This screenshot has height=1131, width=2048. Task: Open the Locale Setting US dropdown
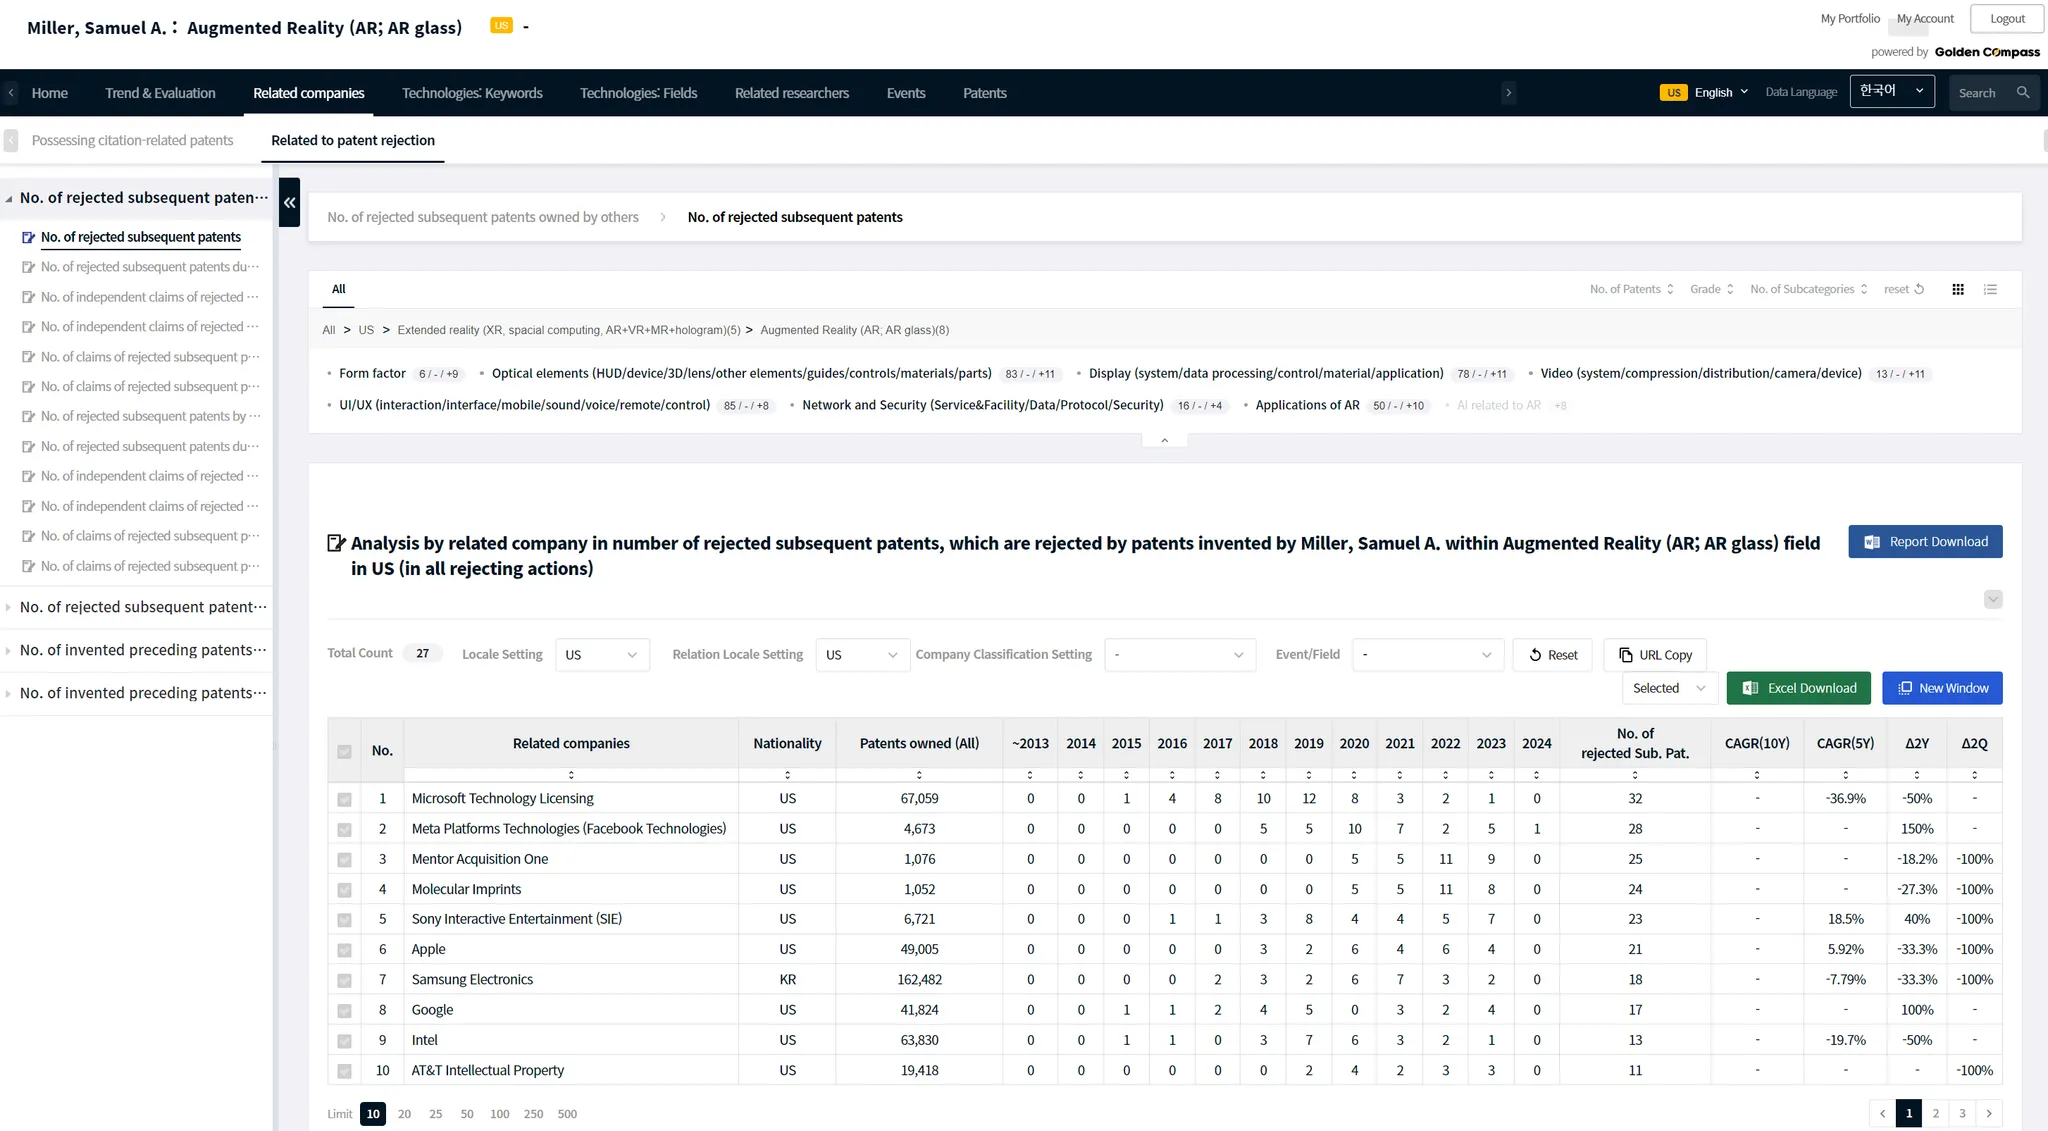point(601,655)
